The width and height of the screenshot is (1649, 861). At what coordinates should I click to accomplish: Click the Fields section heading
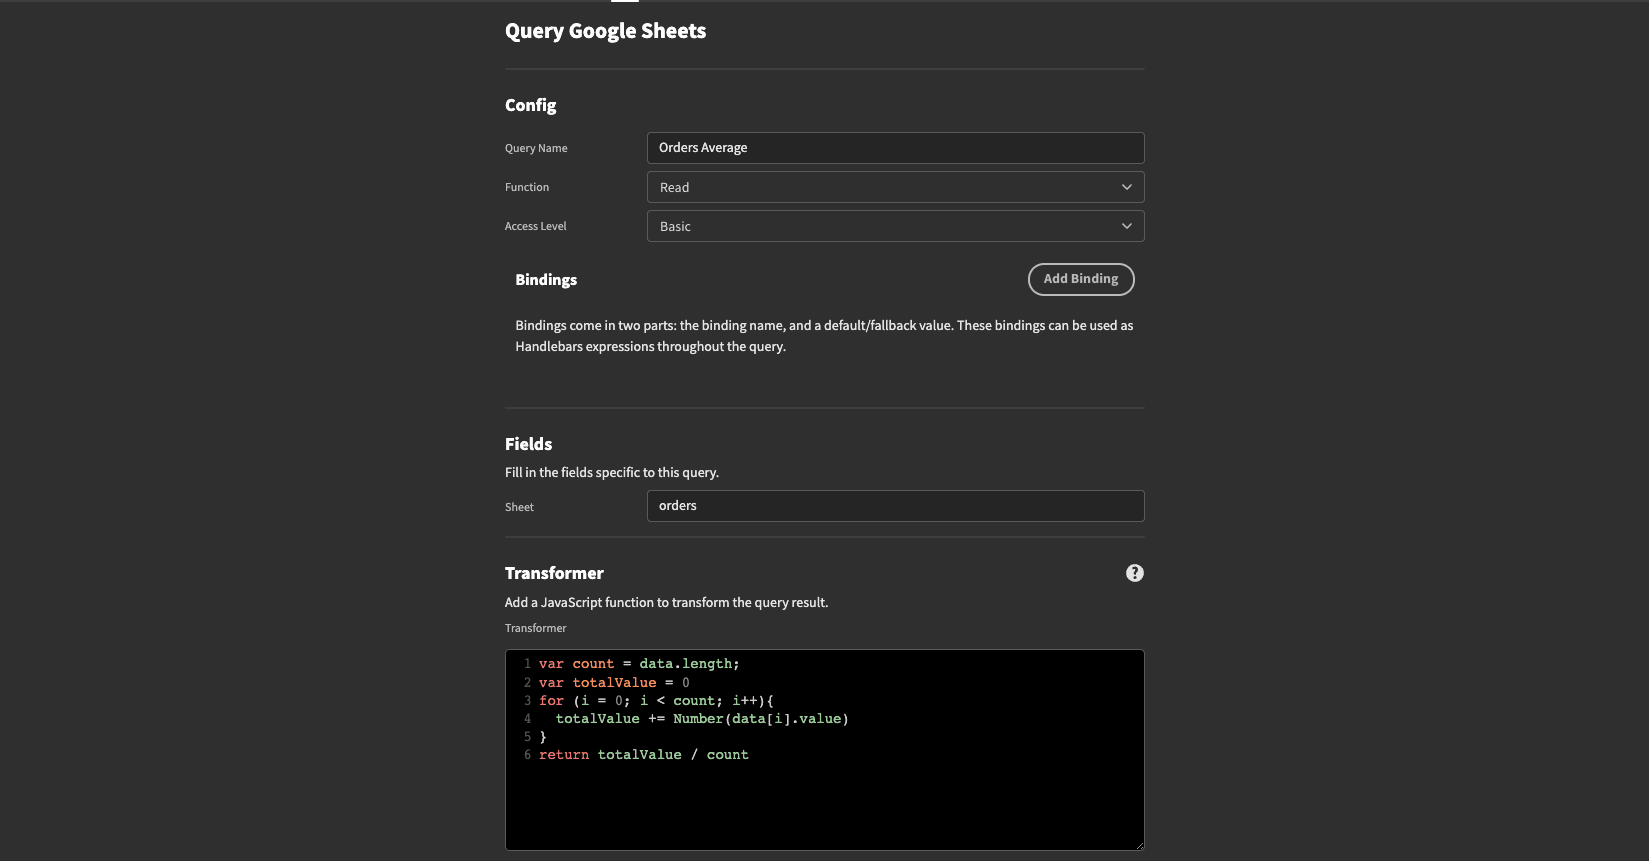tap(528, 444)
